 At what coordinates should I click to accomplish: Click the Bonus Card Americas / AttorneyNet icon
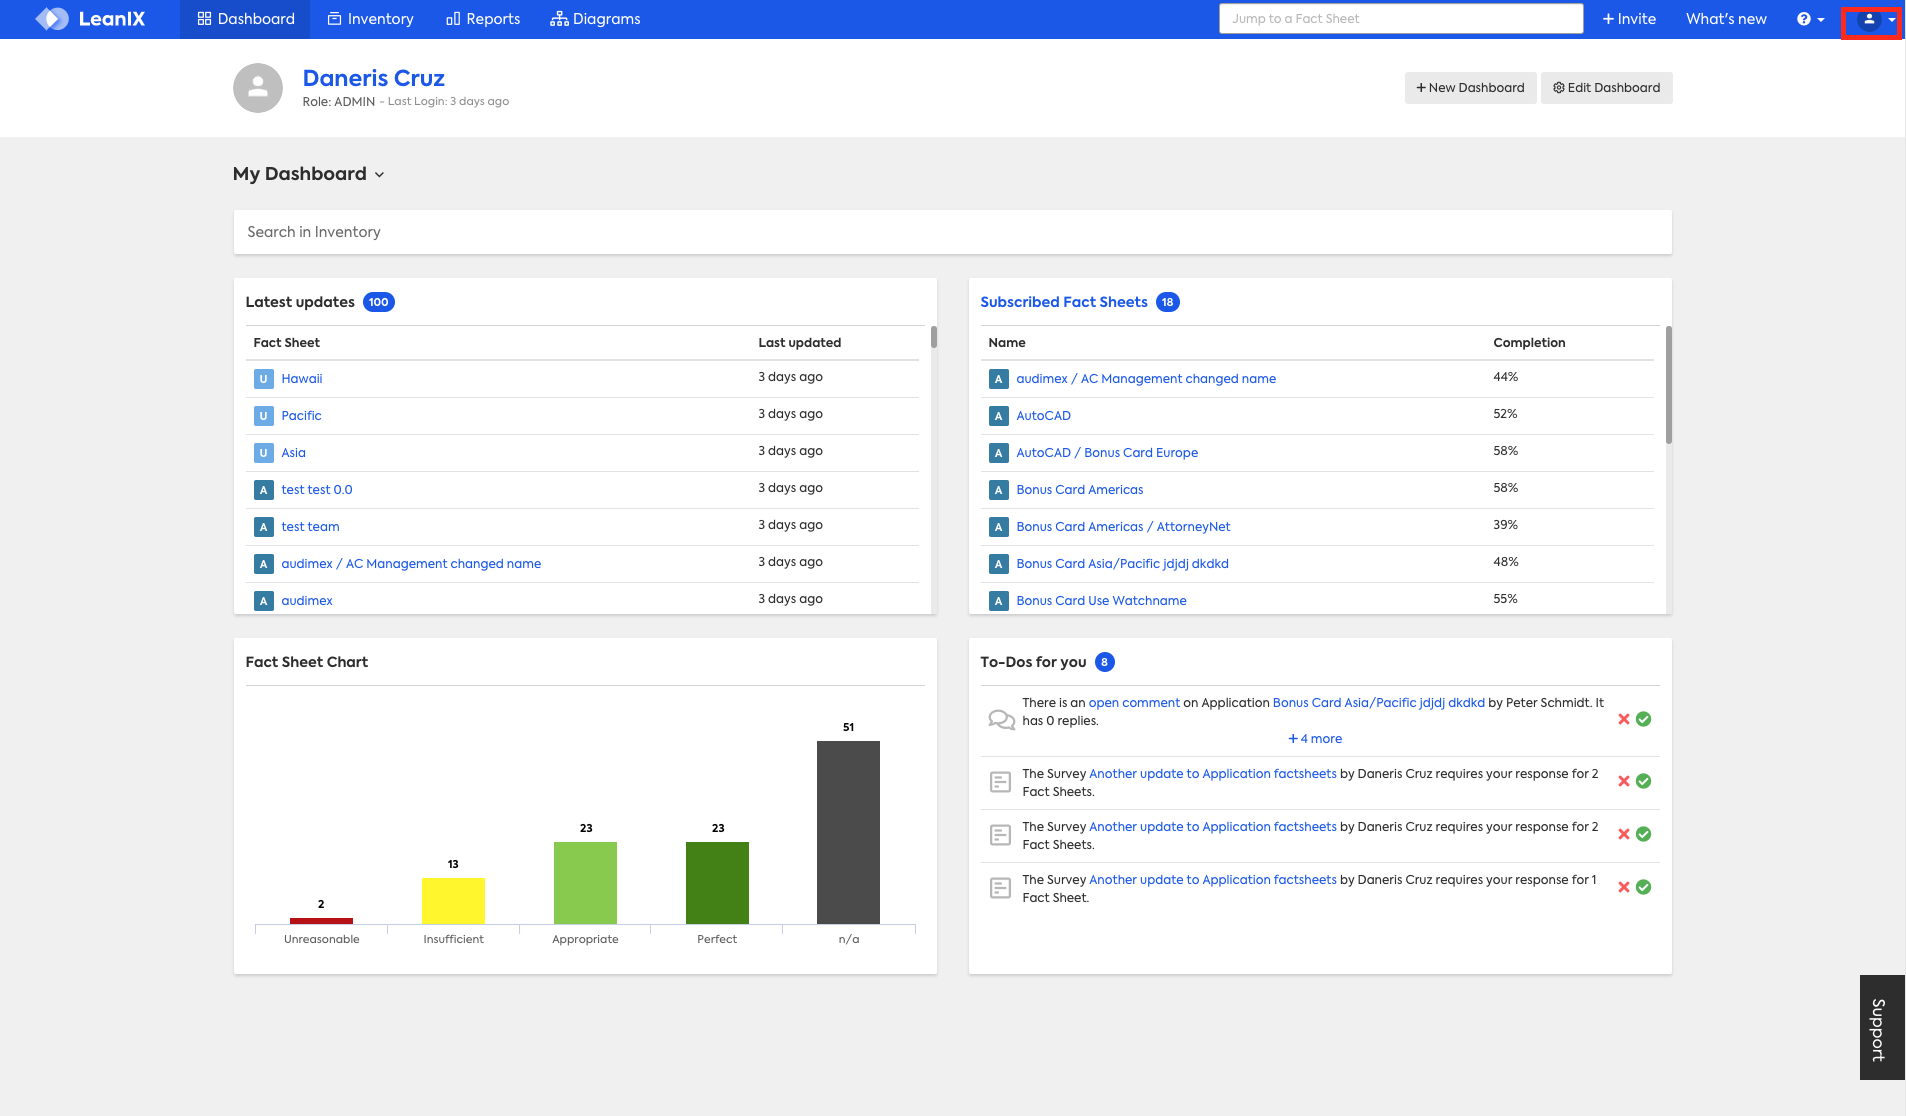click(x=998, y=527)
